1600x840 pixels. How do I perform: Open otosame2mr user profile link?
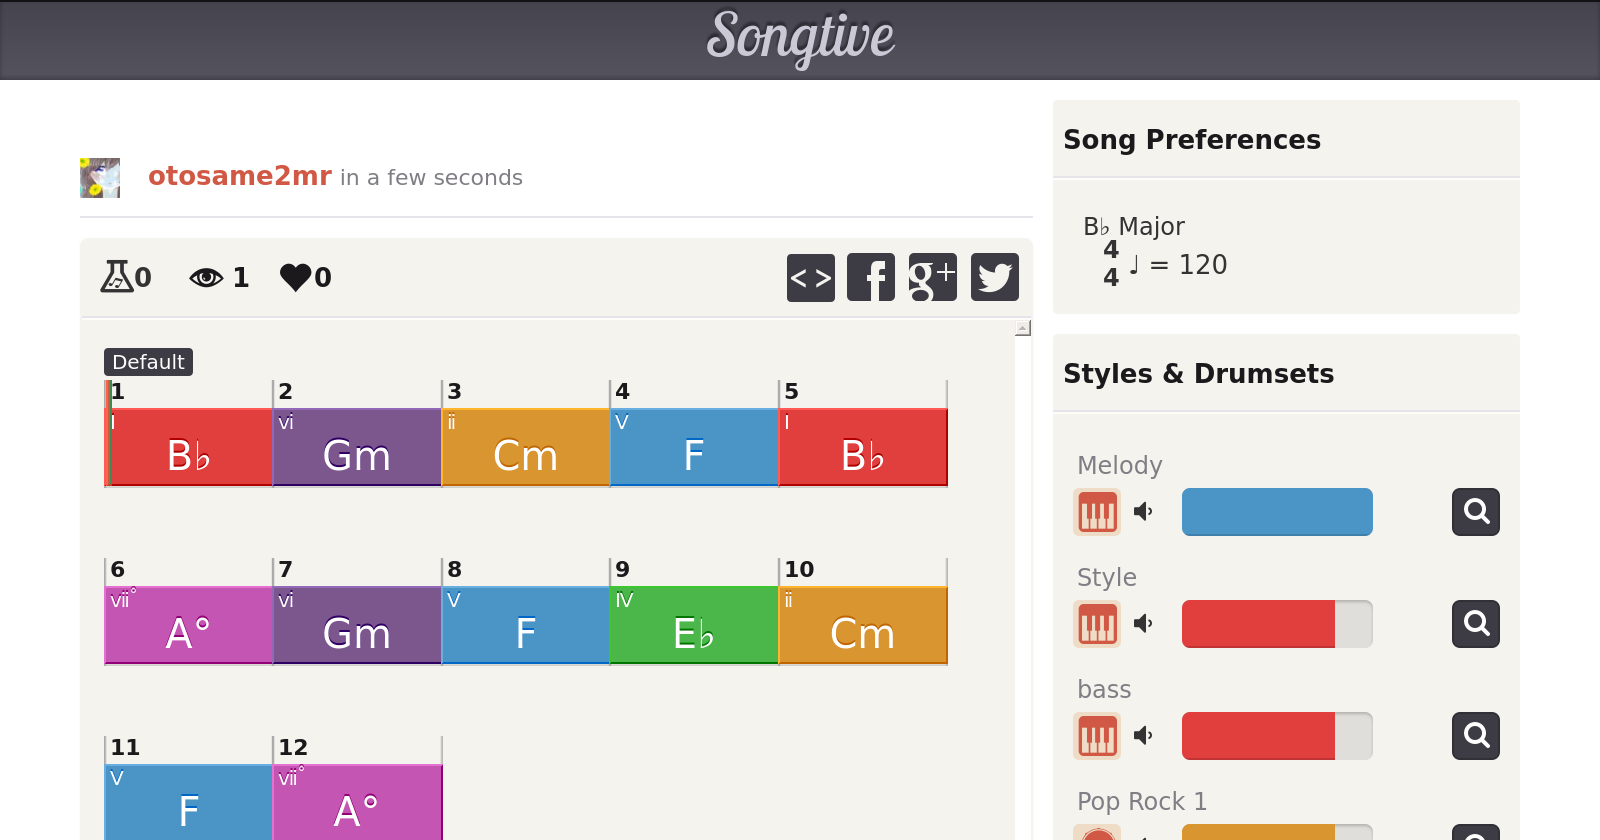[240, 176]
